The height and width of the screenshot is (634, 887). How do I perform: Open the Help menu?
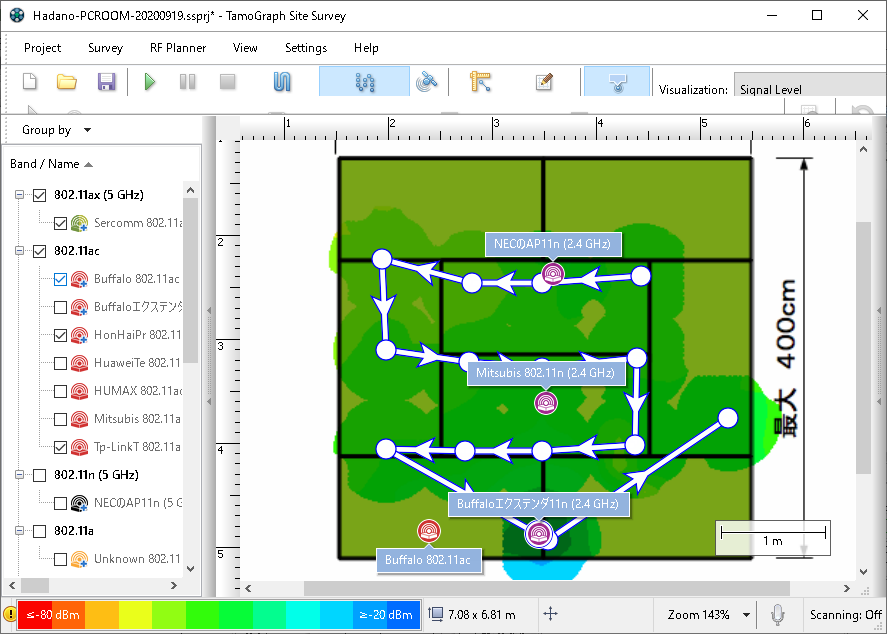[366, 48]
